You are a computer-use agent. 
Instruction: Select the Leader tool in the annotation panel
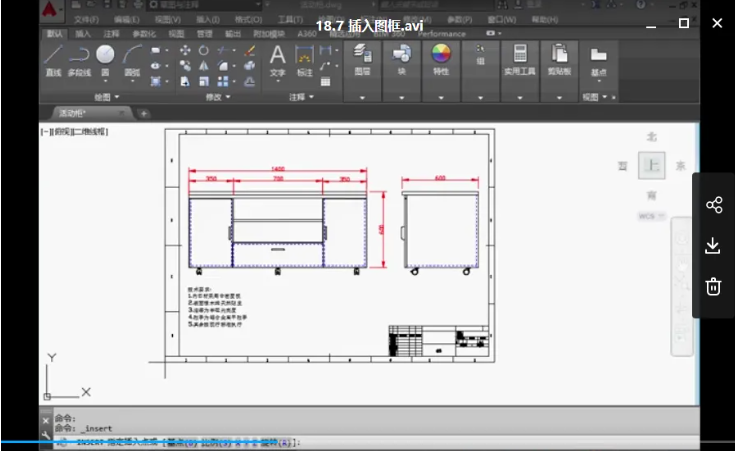point(325,66)
